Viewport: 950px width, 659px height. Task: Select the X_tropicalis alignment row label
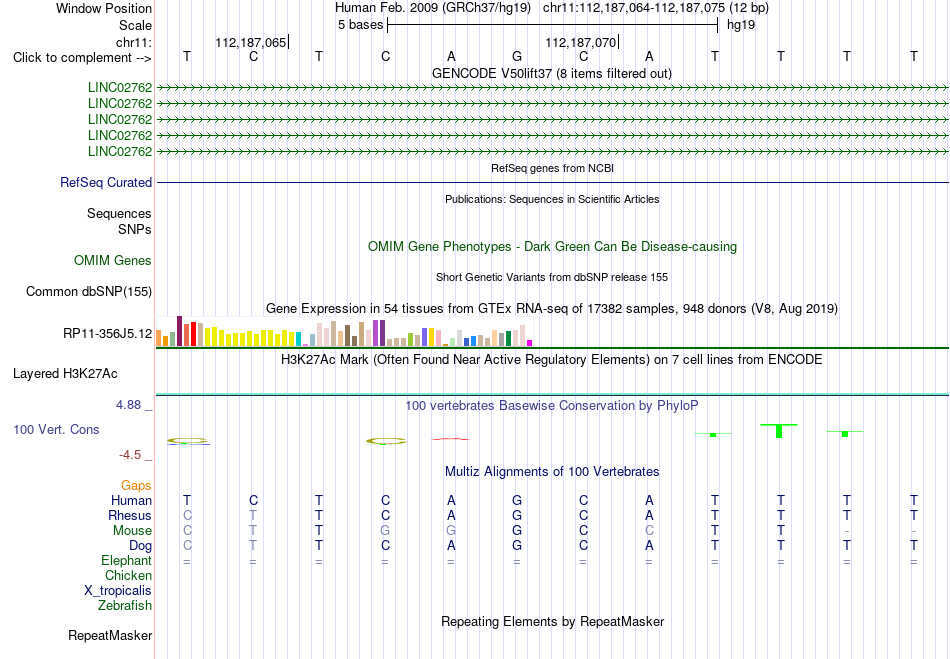point(118,591)
